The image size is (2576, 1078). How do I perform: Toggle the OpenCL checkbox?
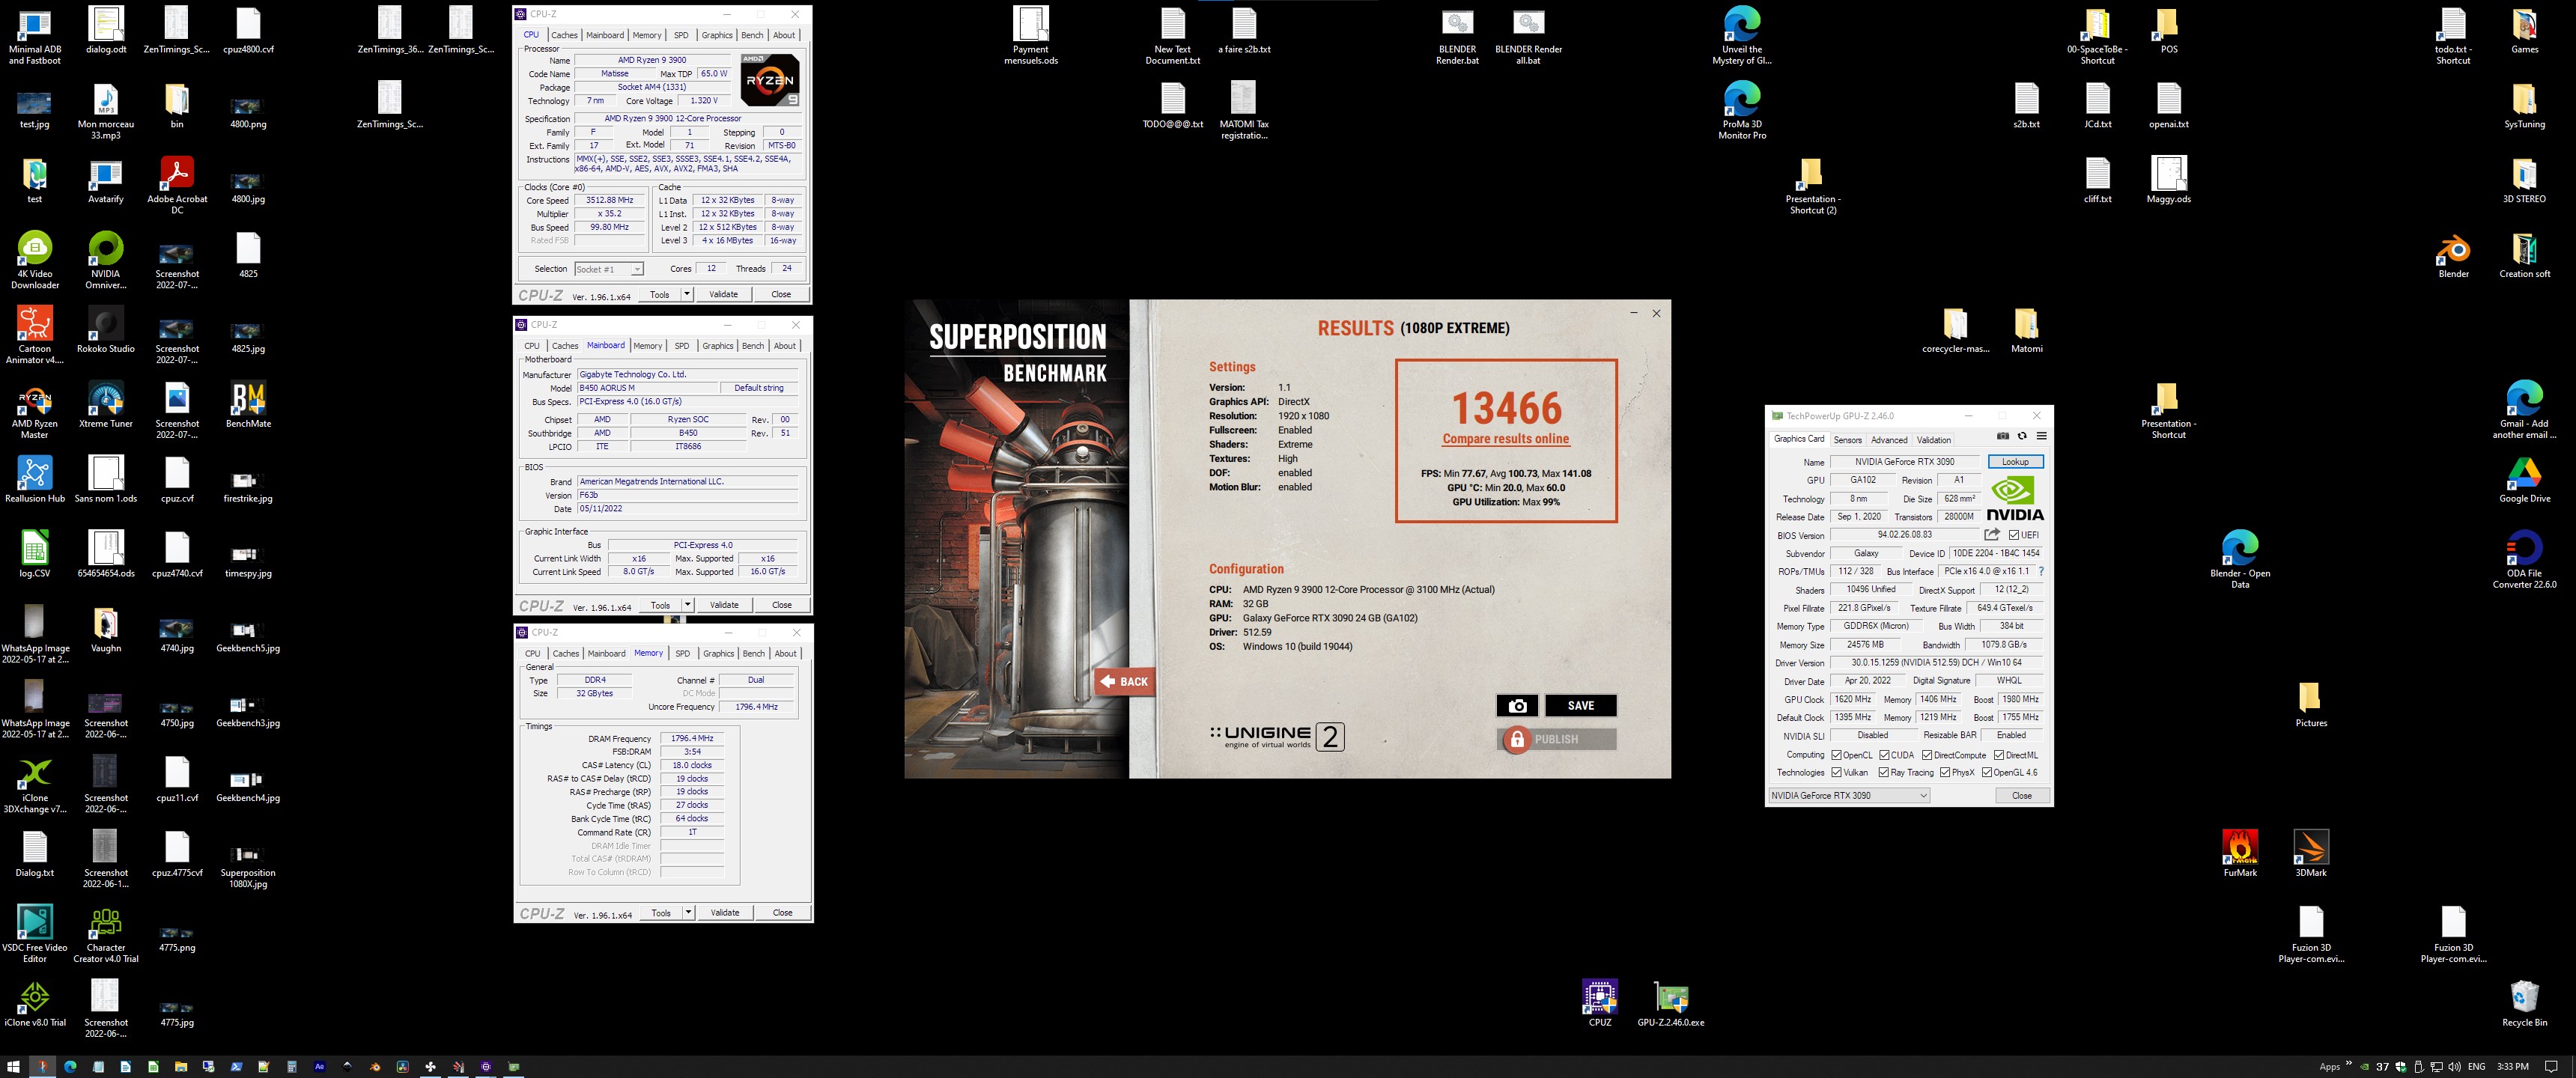click(1836, 755)
